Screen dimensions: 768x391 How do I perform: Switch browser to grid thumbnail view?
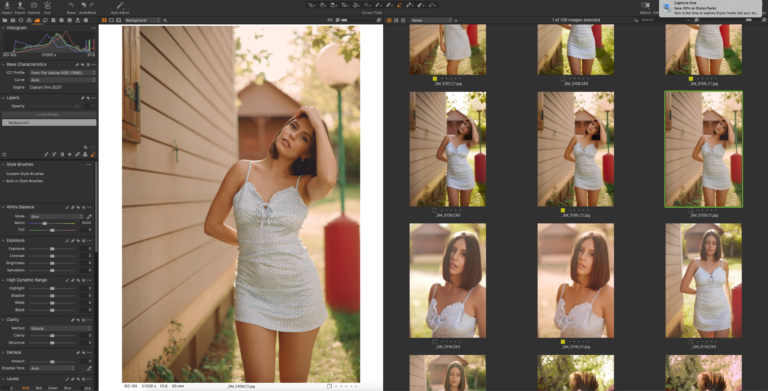pyautogui.click(x=389, y=20)
